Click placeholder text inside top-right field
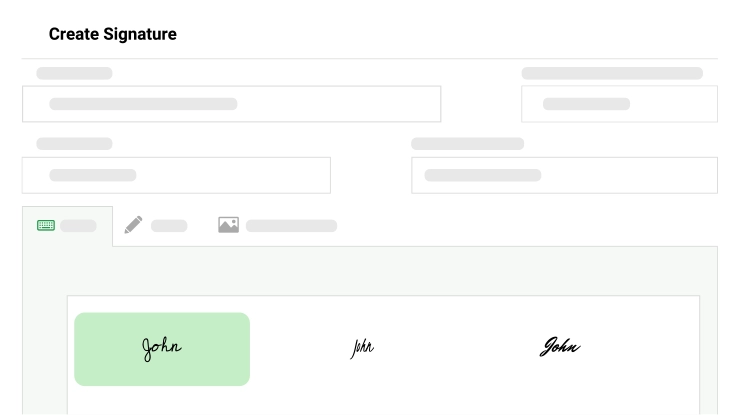The height and width of the screenshot is (415, 739). click(586, 104)
